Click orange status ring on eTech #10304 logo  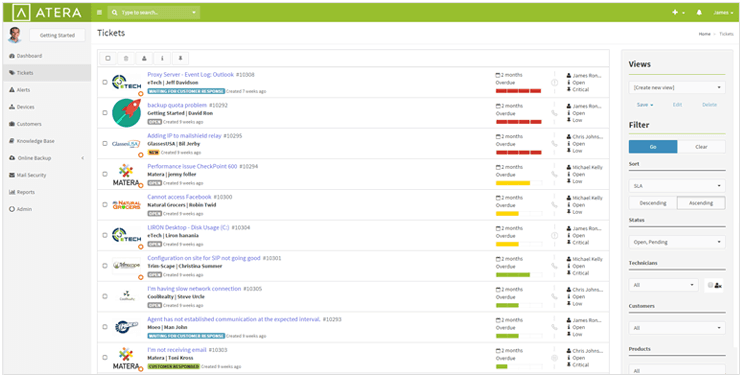click(141, 246)
